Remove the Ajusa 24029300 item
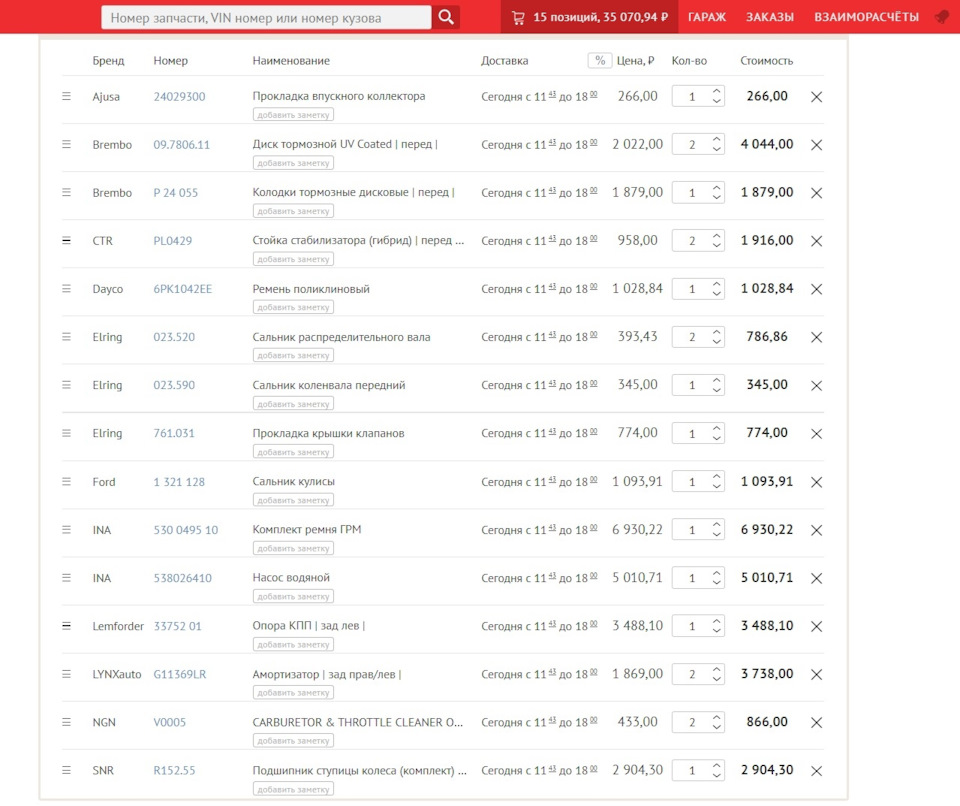Image resolution: width=960 pixels, height=806 pixels. click(816, 97)
